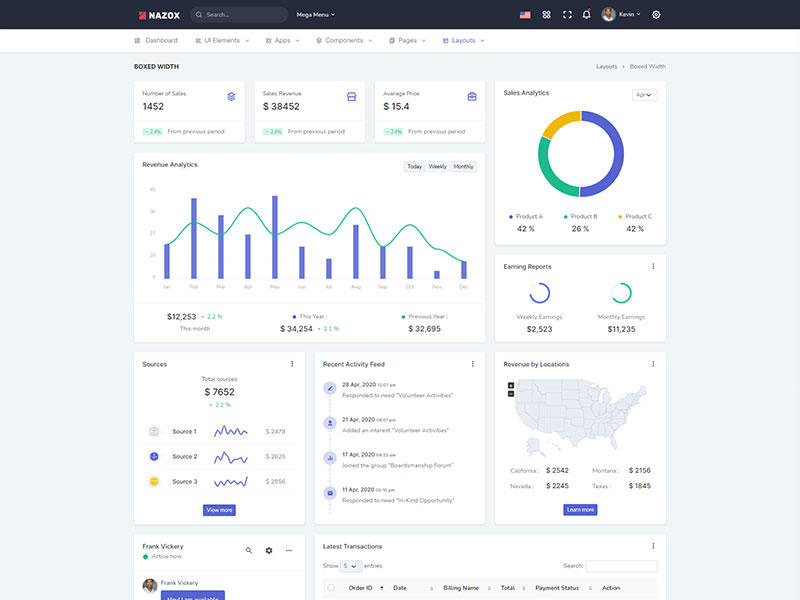The image size is (800, 600).
Task: Open the Mega Menu in the header
Action: pos(315,15)
